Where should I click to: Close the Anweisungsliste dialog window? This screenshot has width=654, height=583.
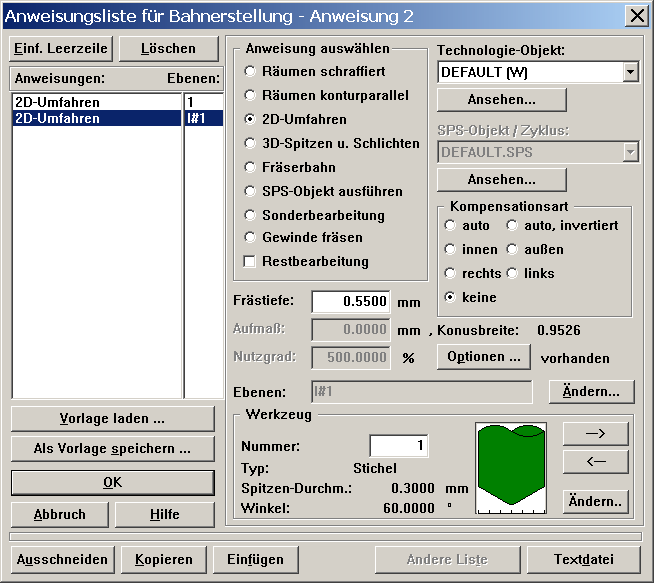(635, 15)
